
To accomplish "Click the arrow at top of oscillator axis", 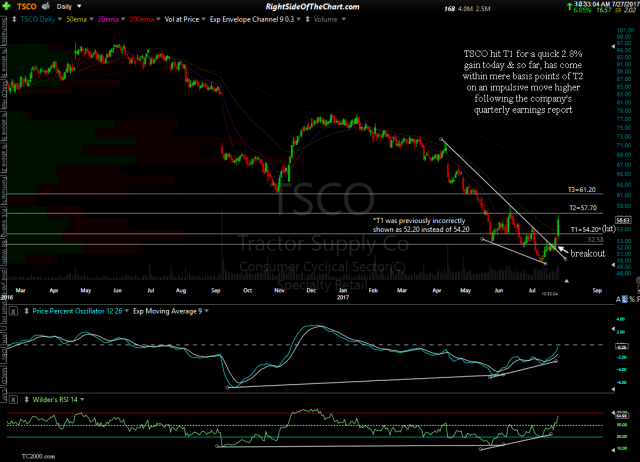I will [613, 329].
